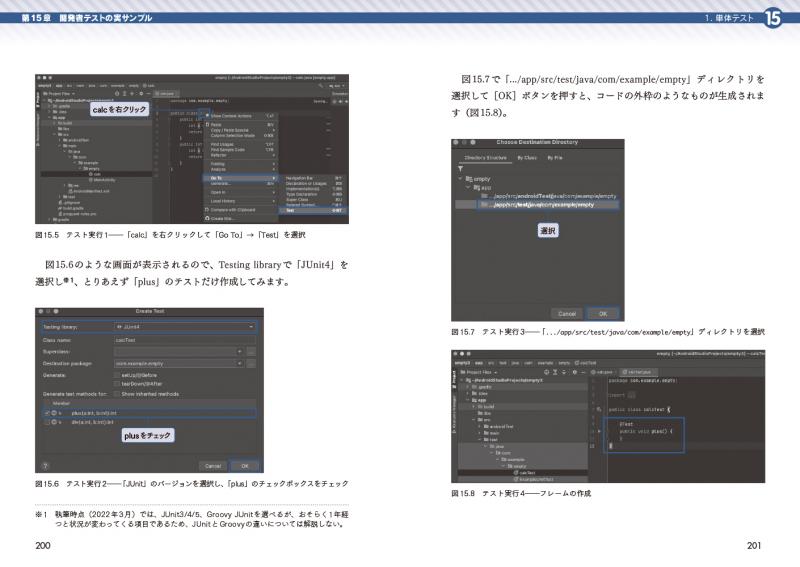Choose Declaration or Usages in Go To submenu
The image size is (800, 567).
click(x=313, y=184)
